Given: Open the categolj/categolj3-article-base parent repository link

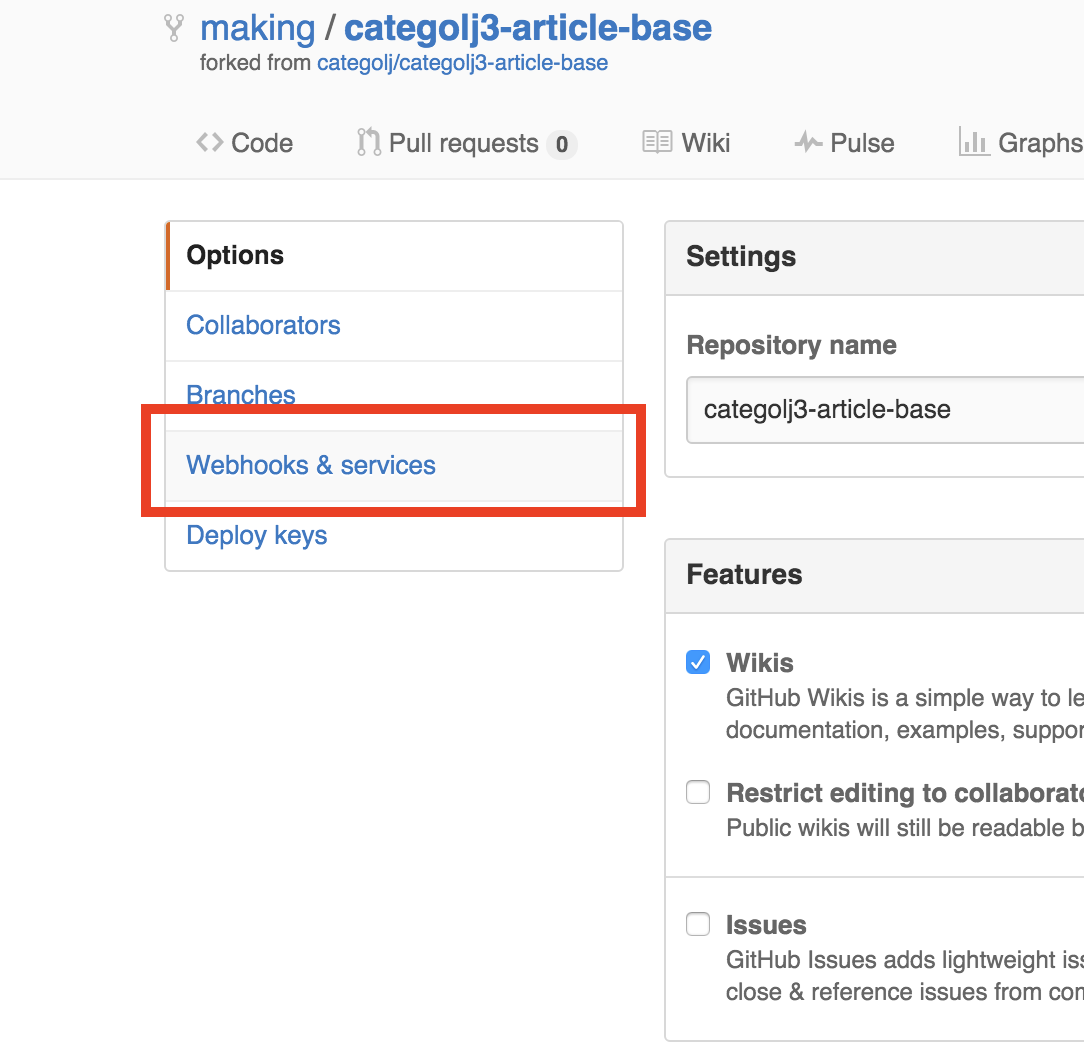Looking at the screenshot, I should [462, 63].
